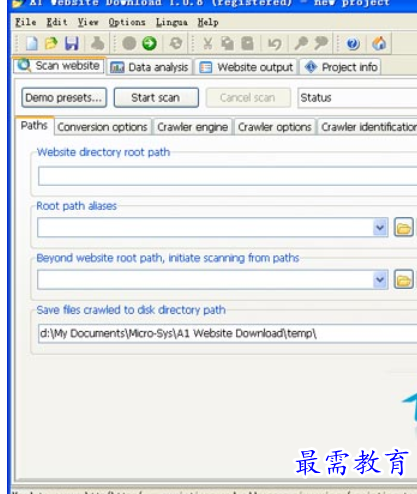The width and height of the screenshot is (417, 494).
Task: Select the Crawler engine sub-tab
Action: click(x=192, y=127)
